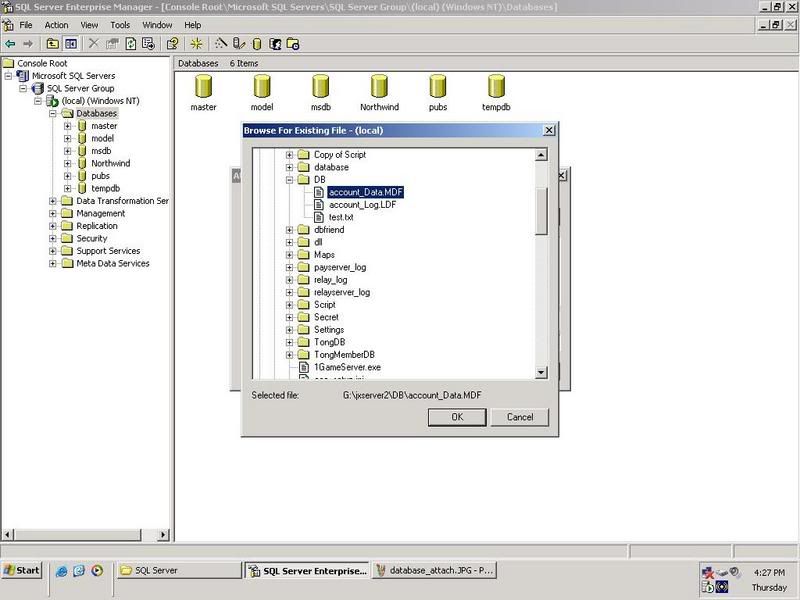Click the Windows Start button
The image size is (800, 600).
21,570
